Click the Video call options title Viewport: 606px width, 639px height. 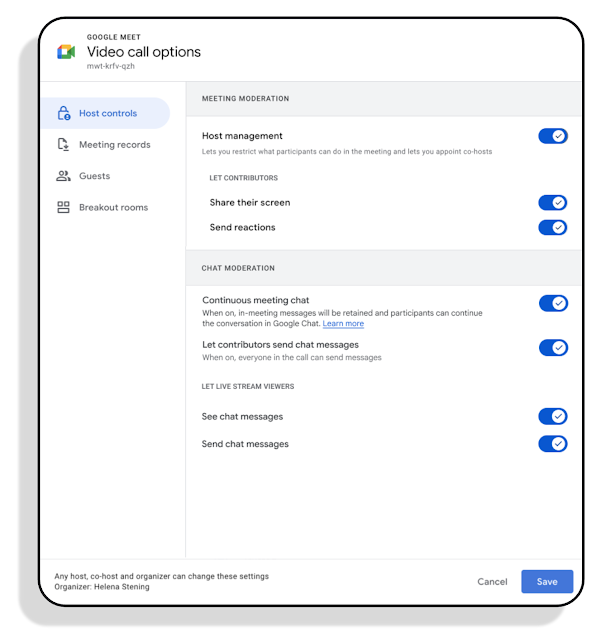point(143,52)
